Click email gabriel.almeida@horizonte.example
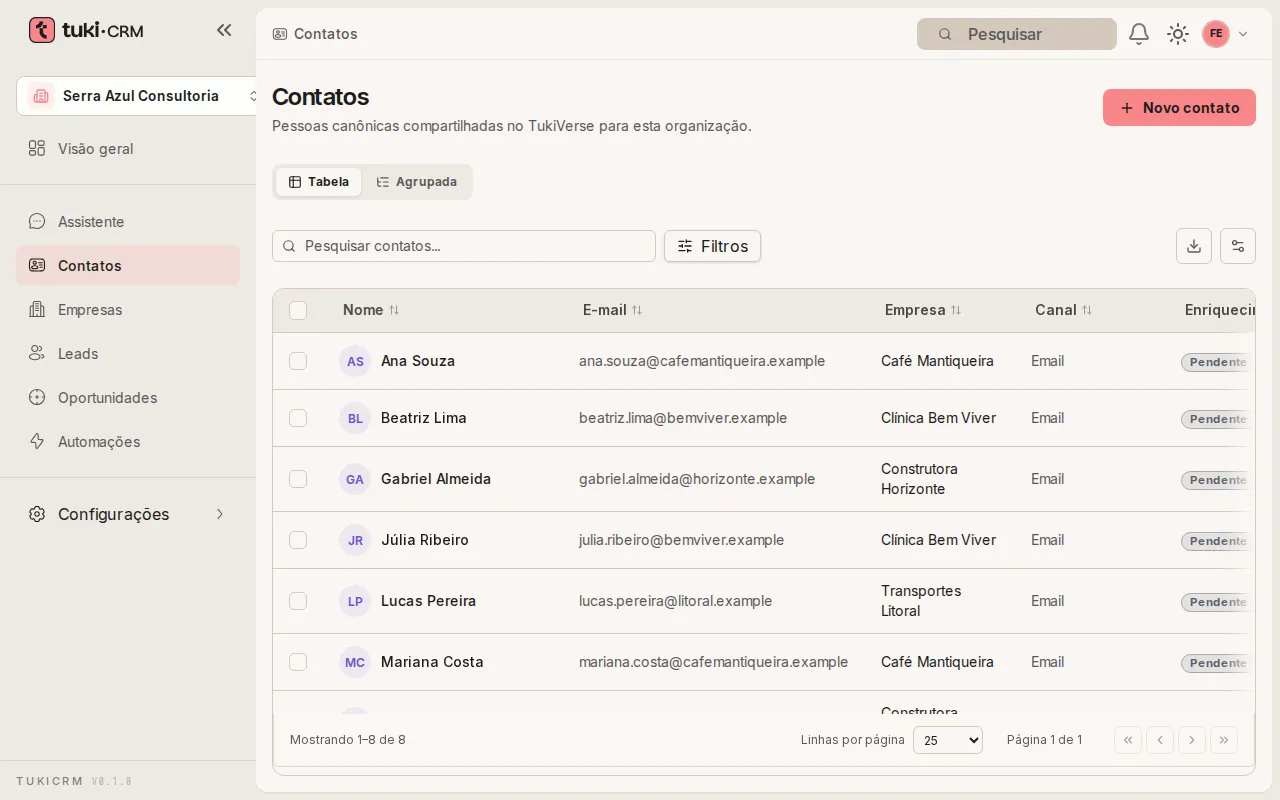The image size is (1280, 800). pyautogui.click(x=697, y=479)
